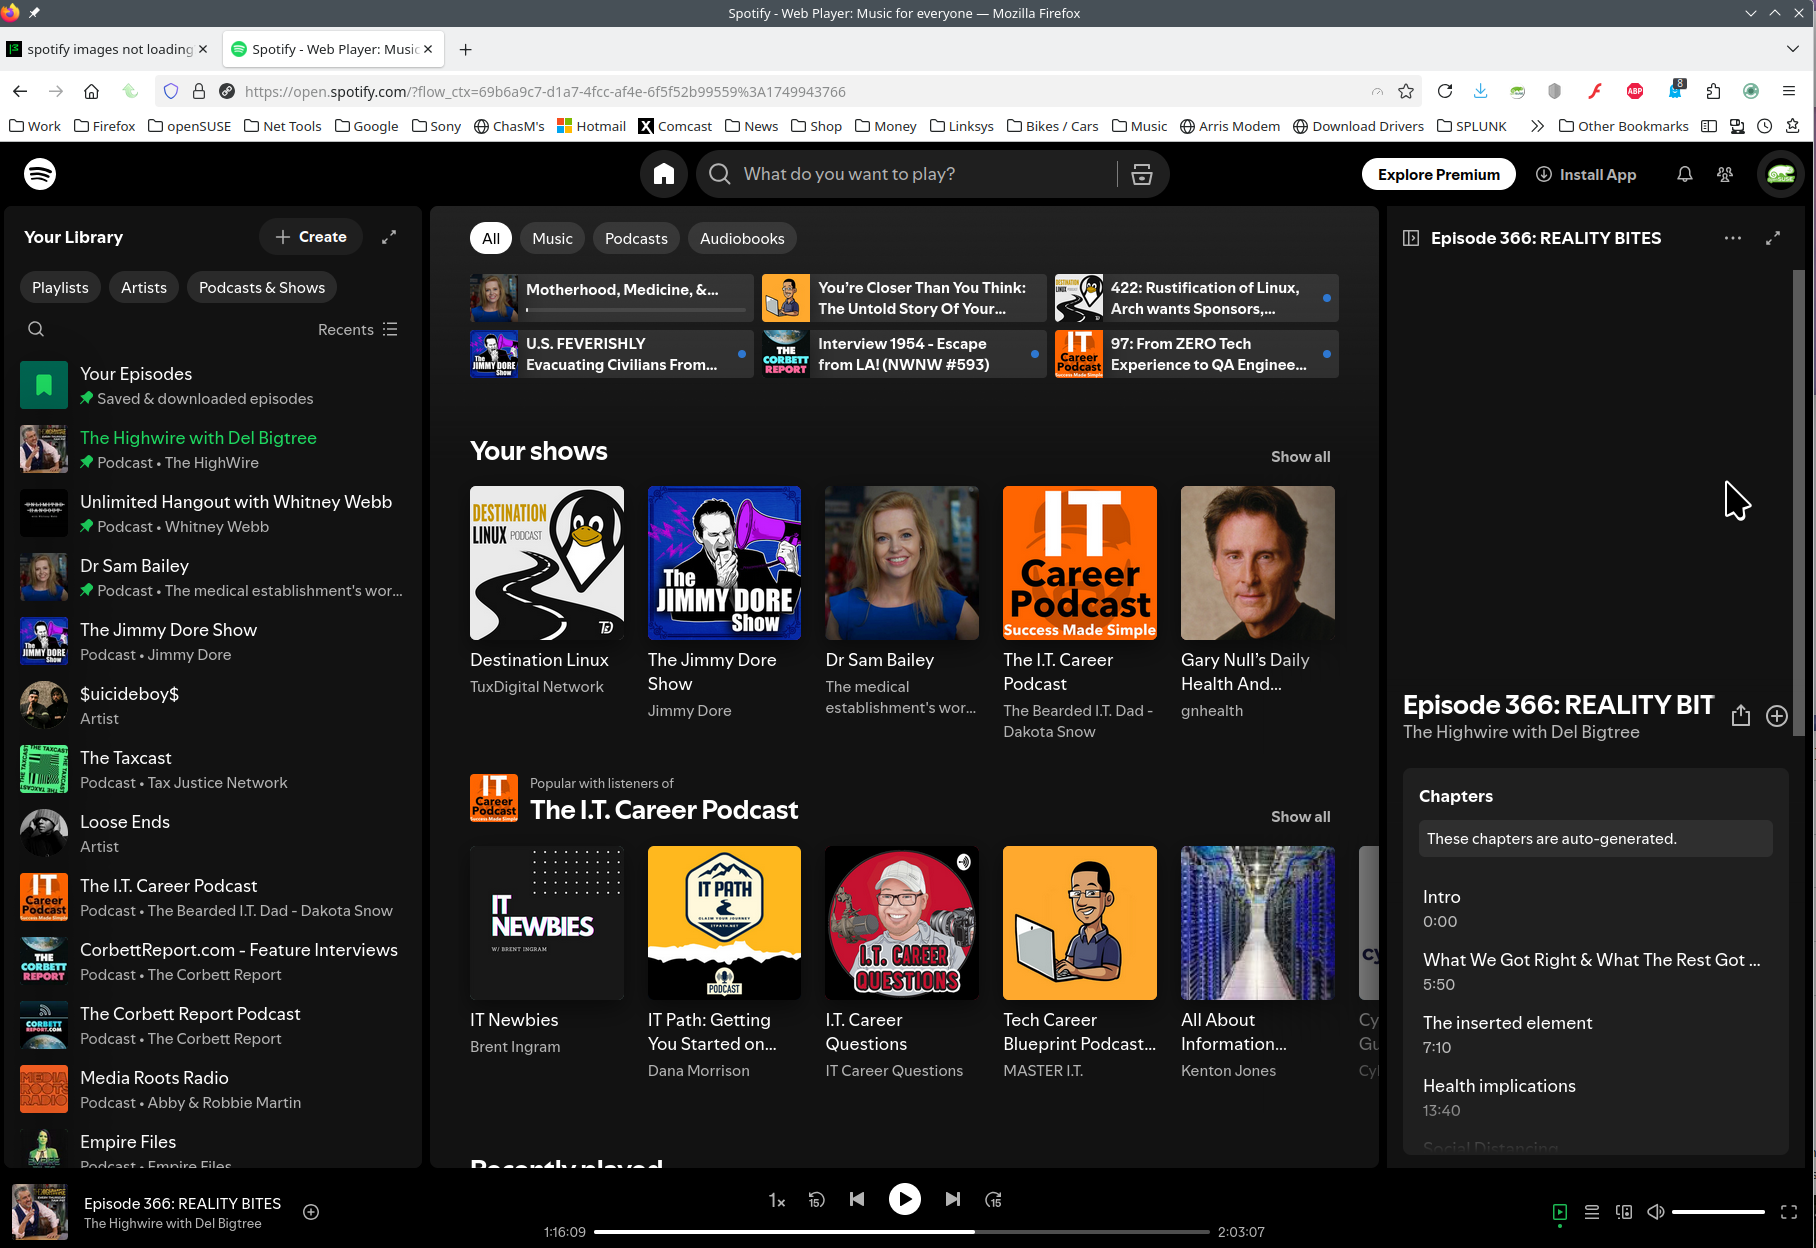Open Connect to a device
Image resolution: width=1816 pixels, height=1248 pixels.
click(1624, 1212)
